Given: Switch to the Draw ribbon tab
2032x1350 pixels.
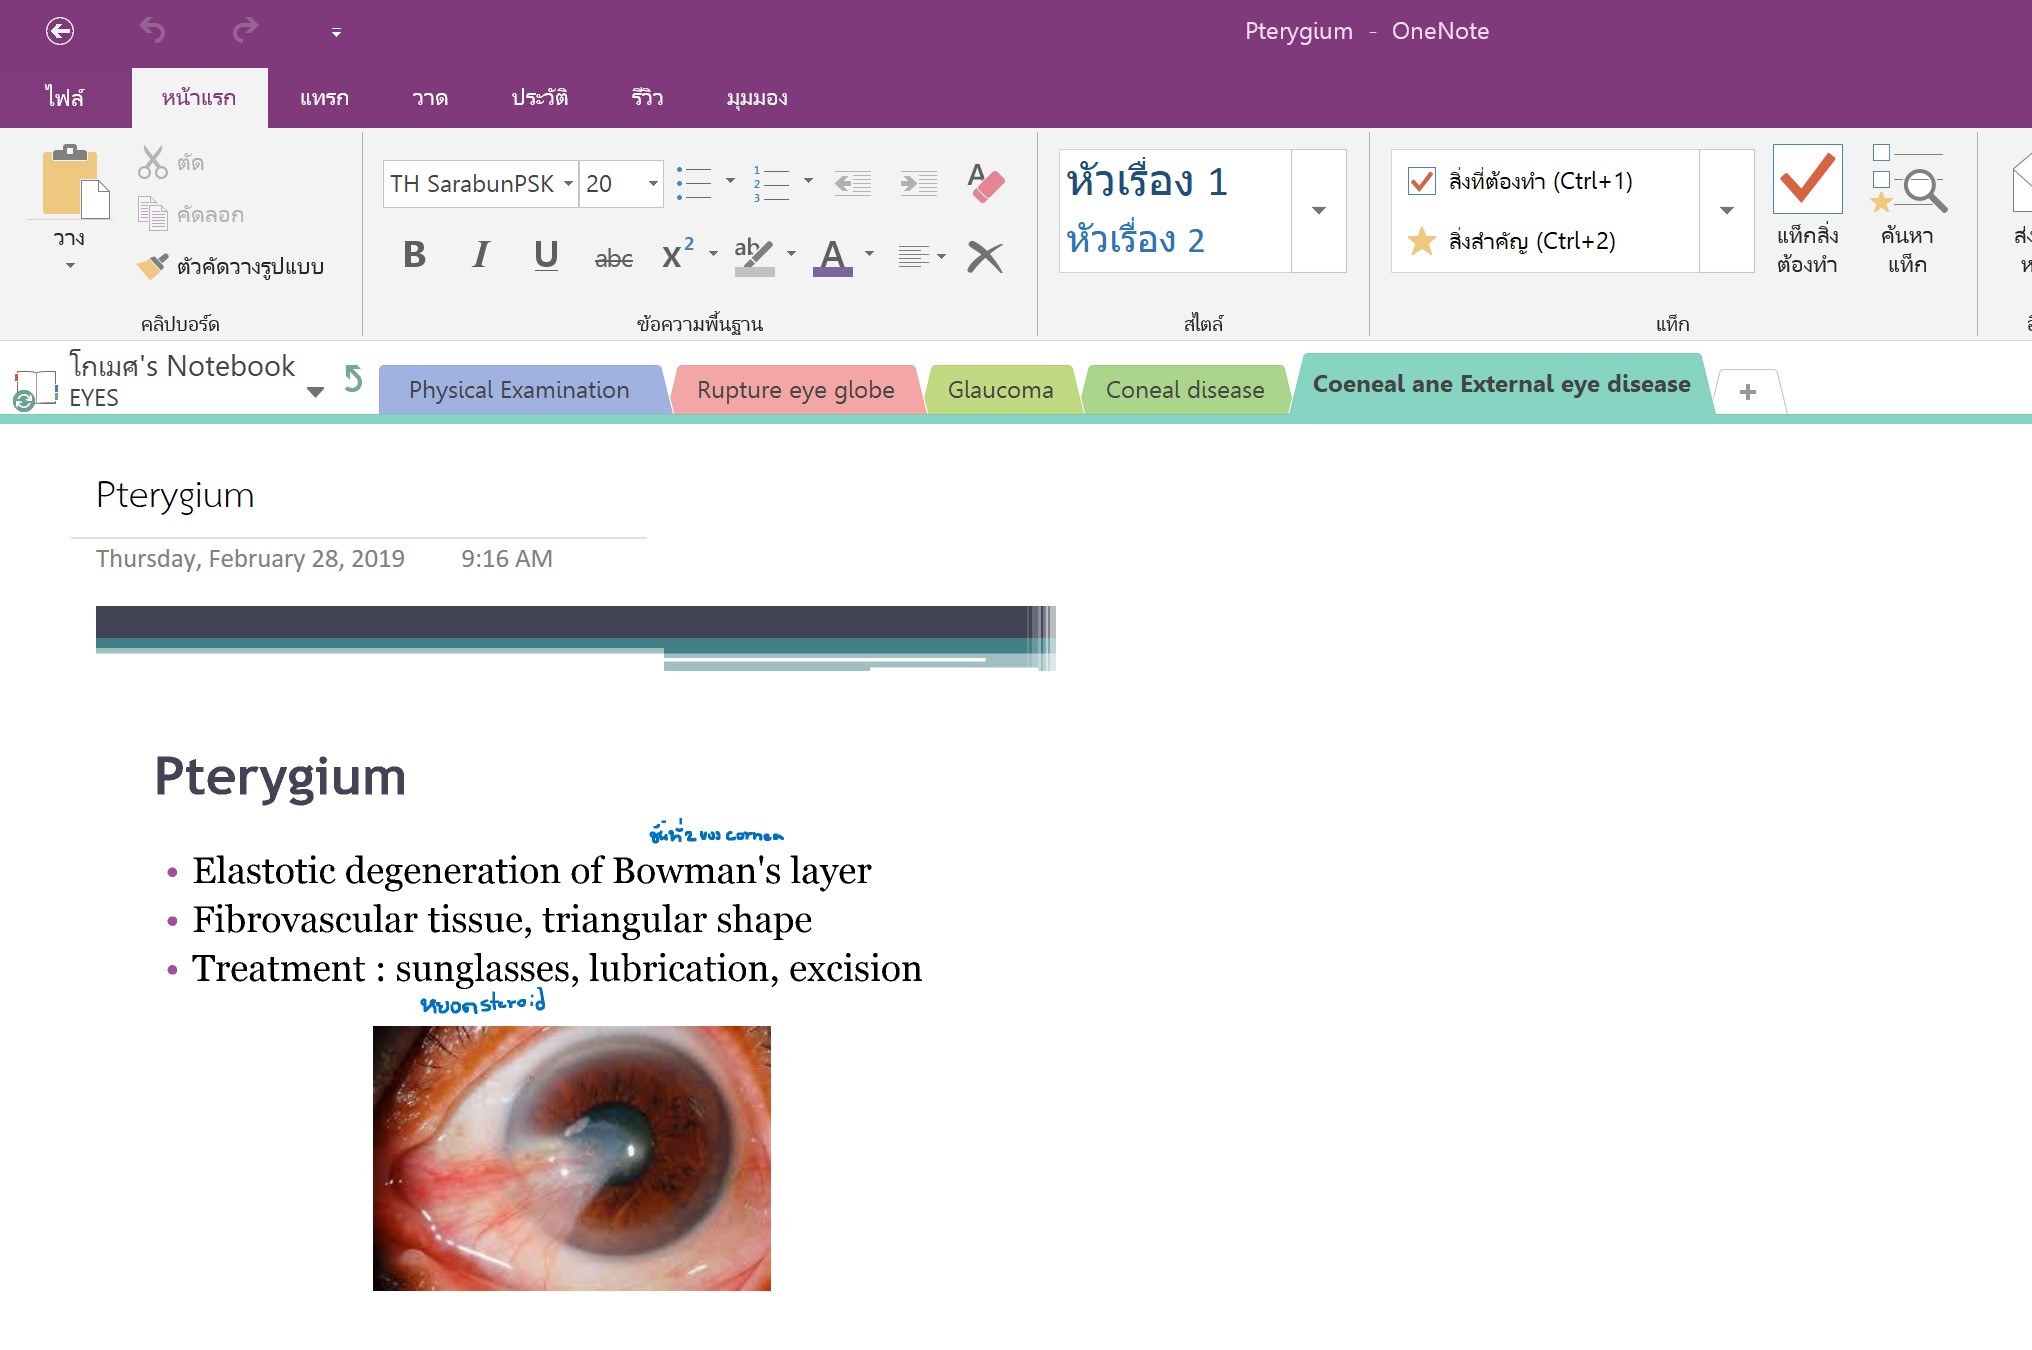Looking at the screenshot, I should coord(429,98).
